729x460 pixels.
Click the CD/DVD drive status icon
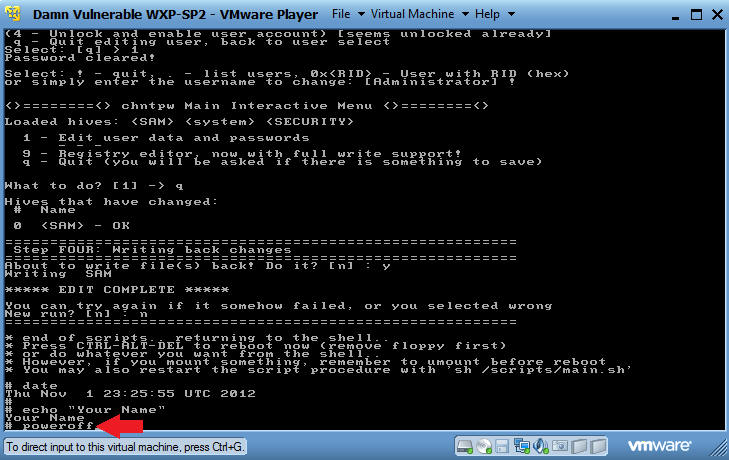click(484, 447)
